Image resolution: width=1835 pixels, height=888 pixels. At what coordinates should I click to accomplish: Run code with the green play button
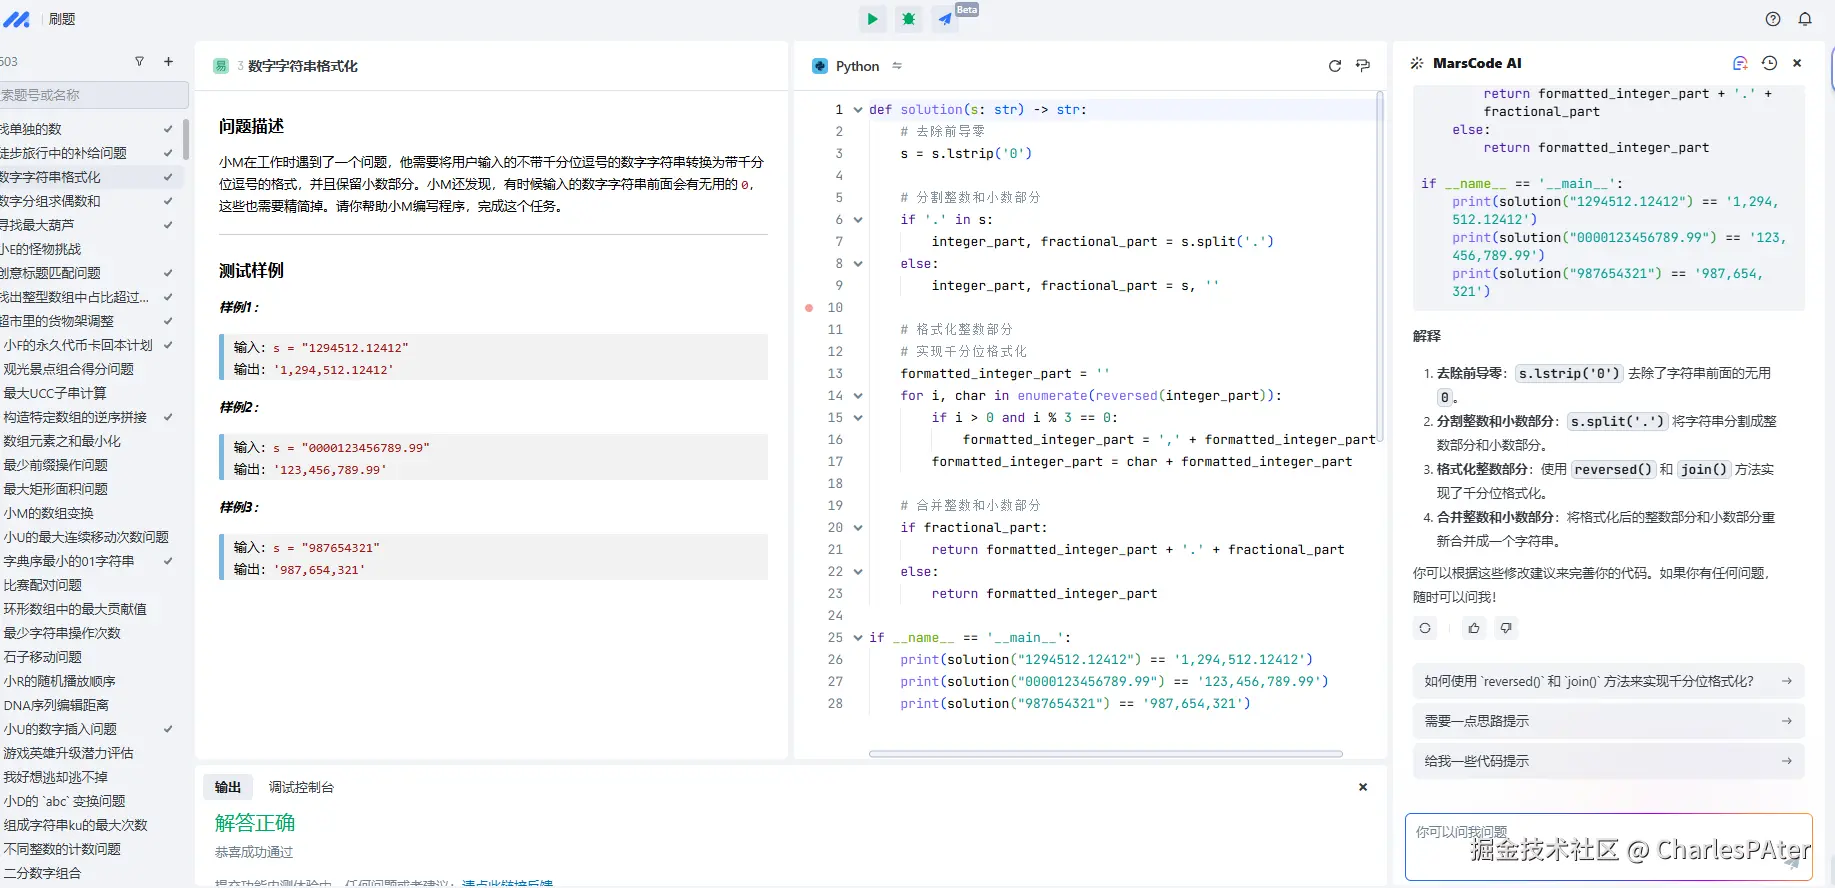872,19
